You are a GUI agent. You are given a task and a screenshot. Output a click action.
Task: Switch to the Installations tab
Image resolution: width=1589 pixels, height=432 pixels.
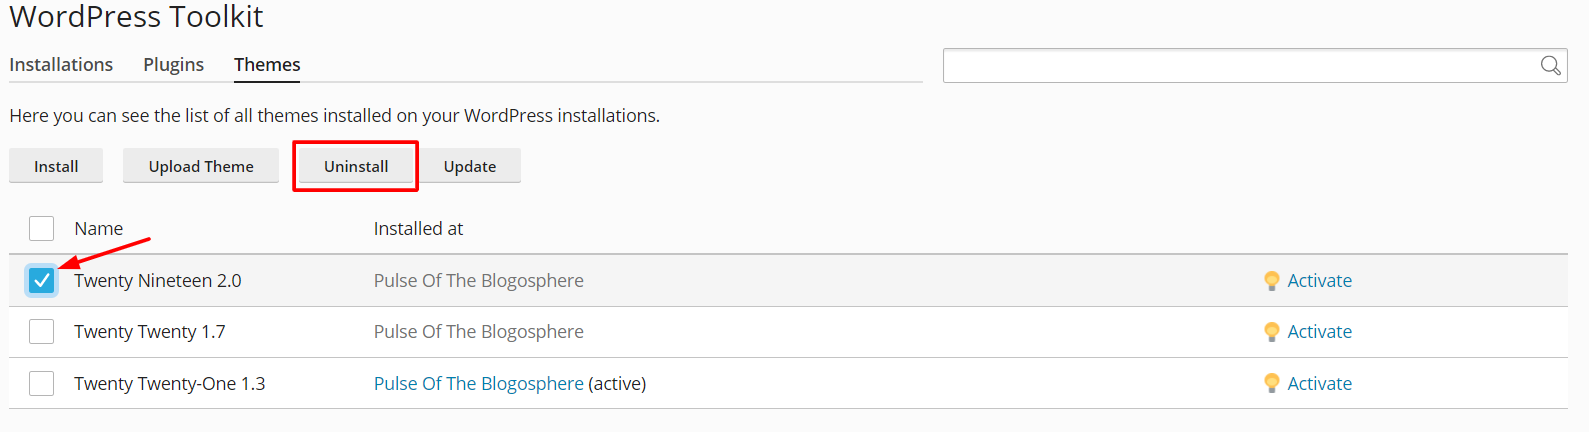click(61, 64)
